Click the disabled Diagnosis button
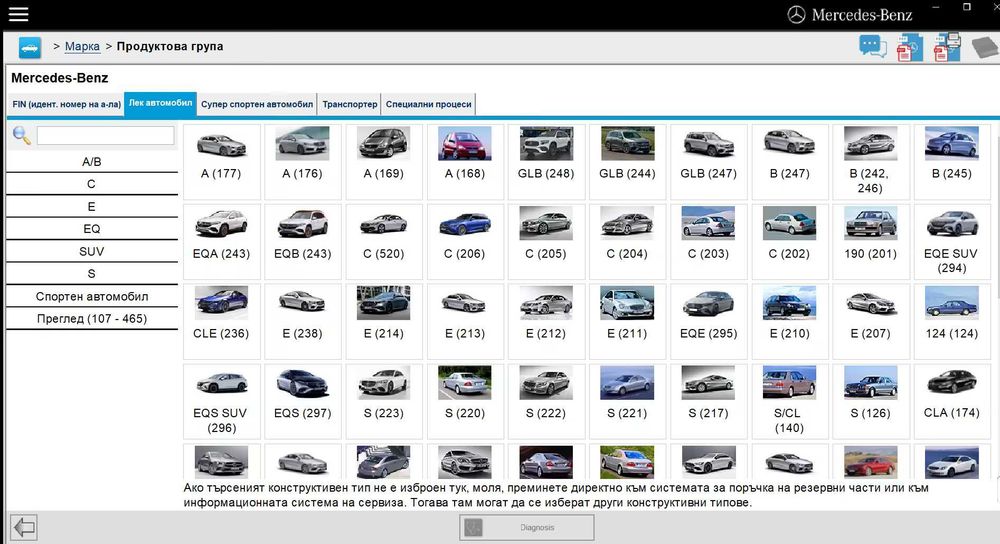Image resolution: width=1000 pixels, height=544 pixels. [527, 527]
